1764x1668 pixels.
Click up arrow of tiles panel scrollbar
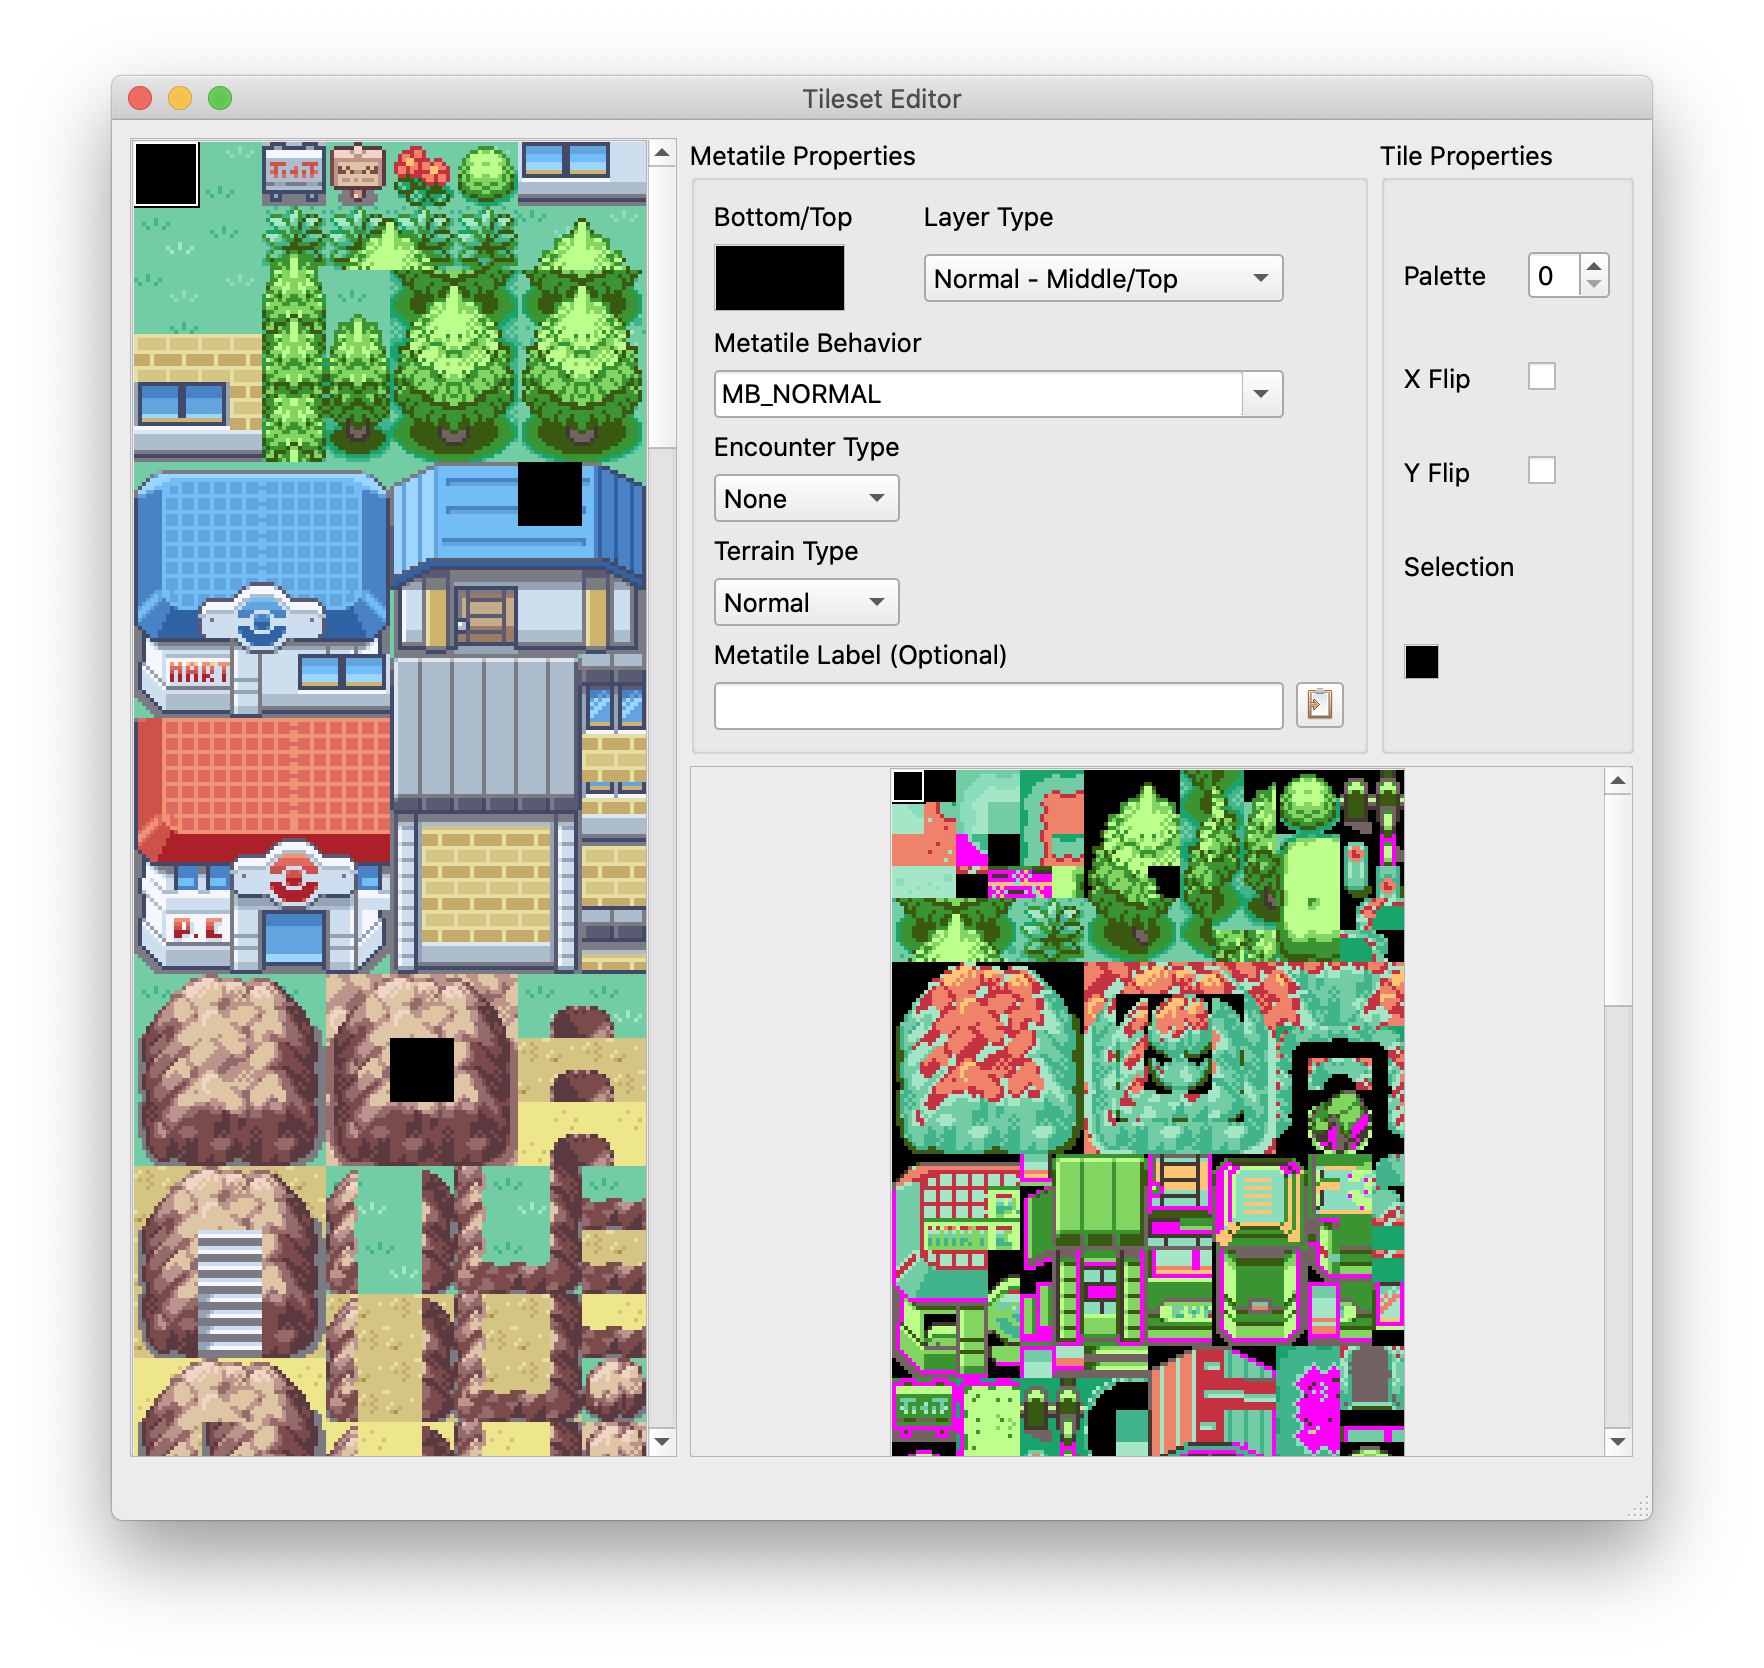[1618, 781]
